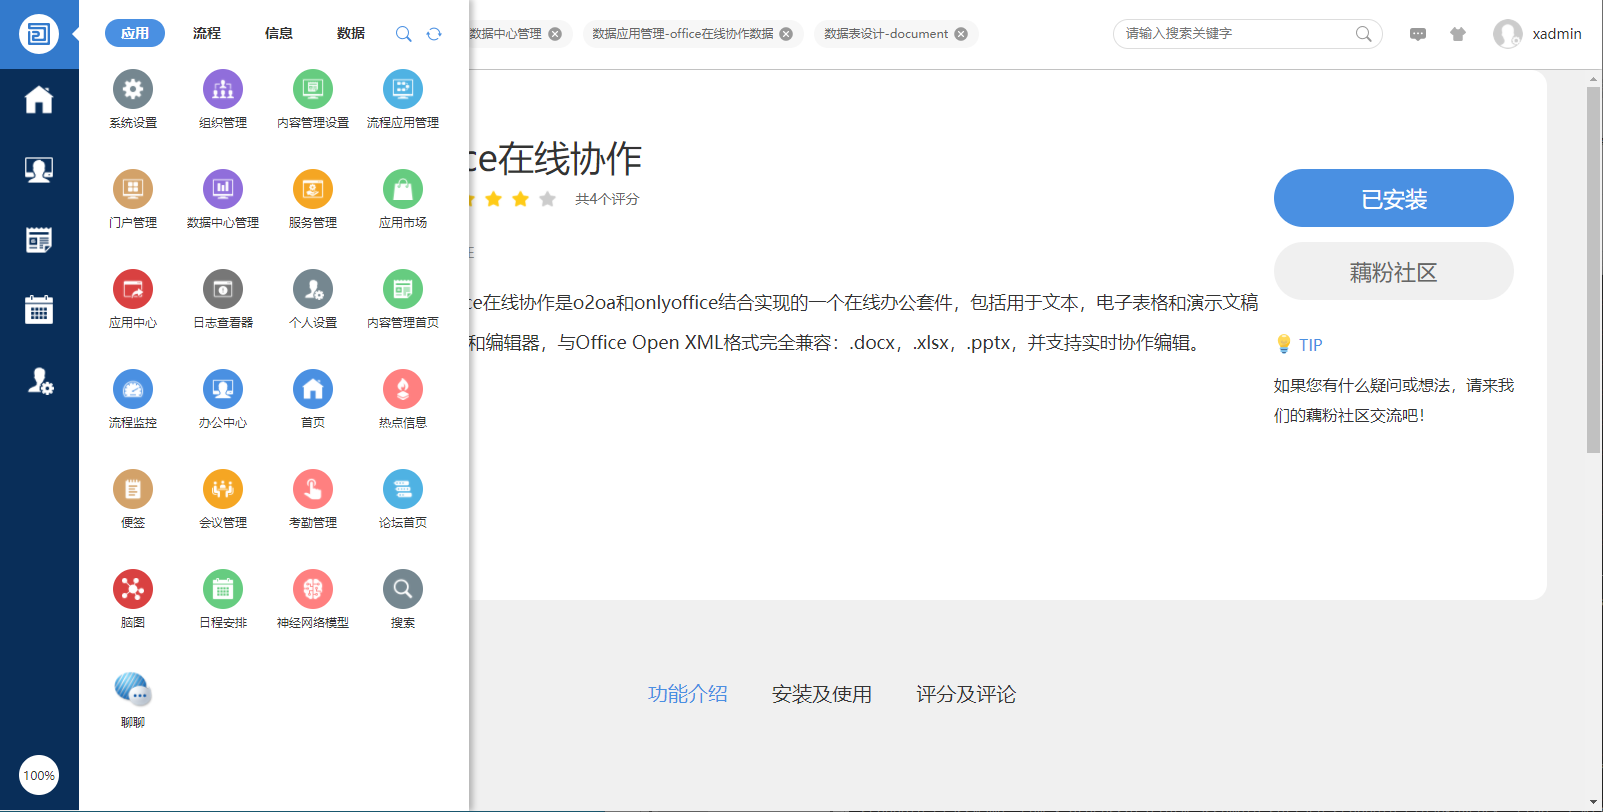The image size is (1603, 812).
Task: Launch 神经网络模型 app
Action: (x=313, y=590)
